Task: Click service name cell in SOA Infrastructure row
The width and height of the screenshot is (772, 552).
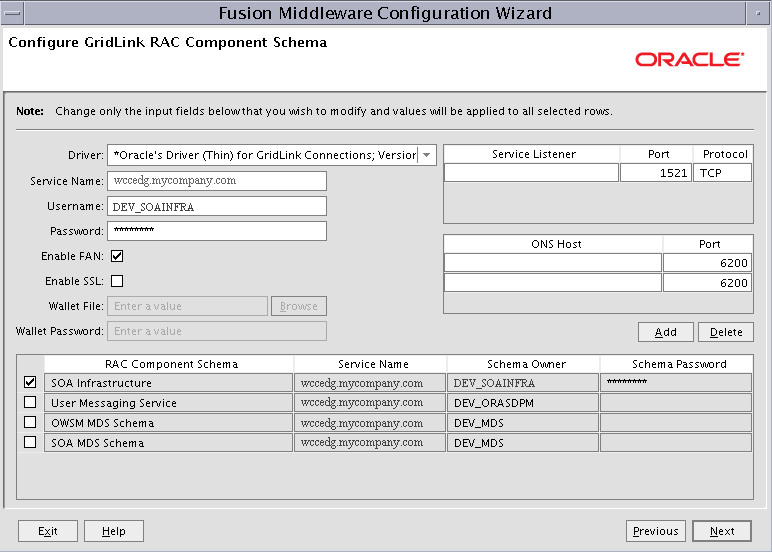Action: pyautogui.click(x=370, y=383)
